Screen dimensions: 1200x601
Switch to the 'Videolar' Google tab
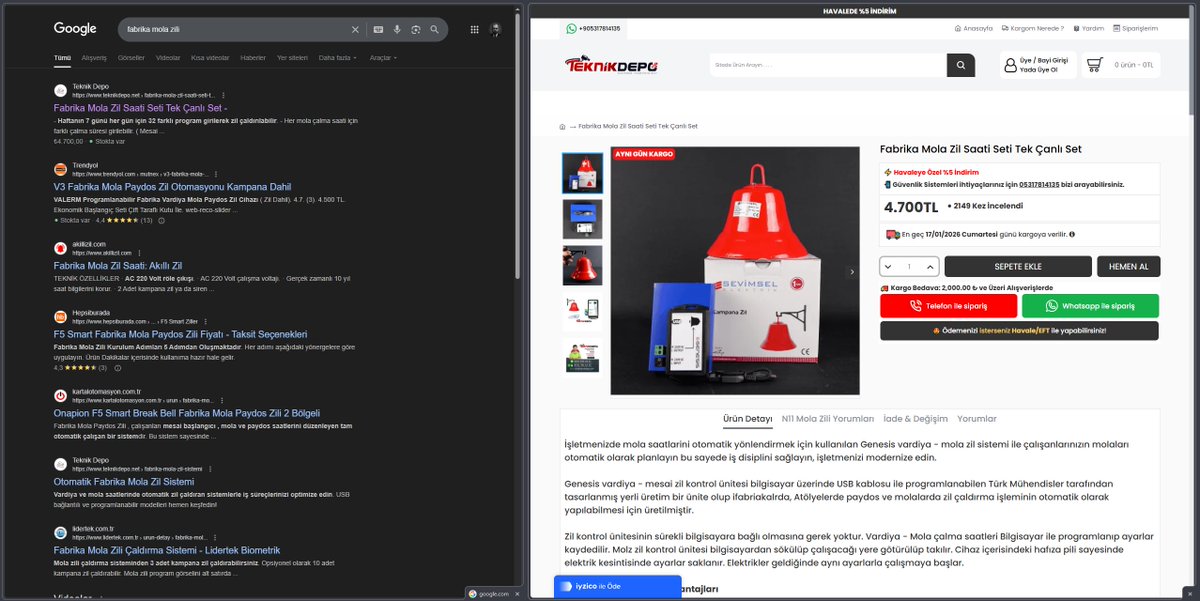pyautogui.click(x=168, y=58)
